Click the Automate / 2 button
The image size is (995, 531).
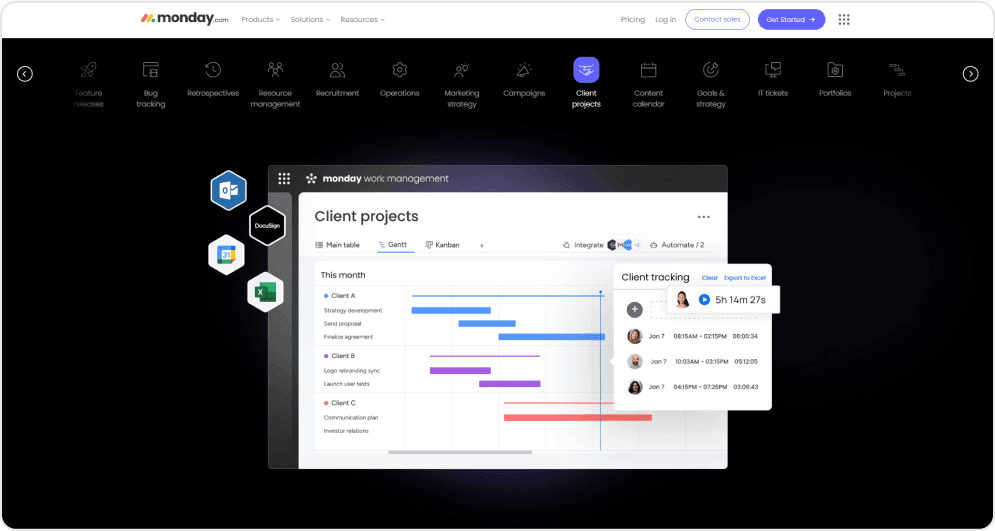(677, 245)
